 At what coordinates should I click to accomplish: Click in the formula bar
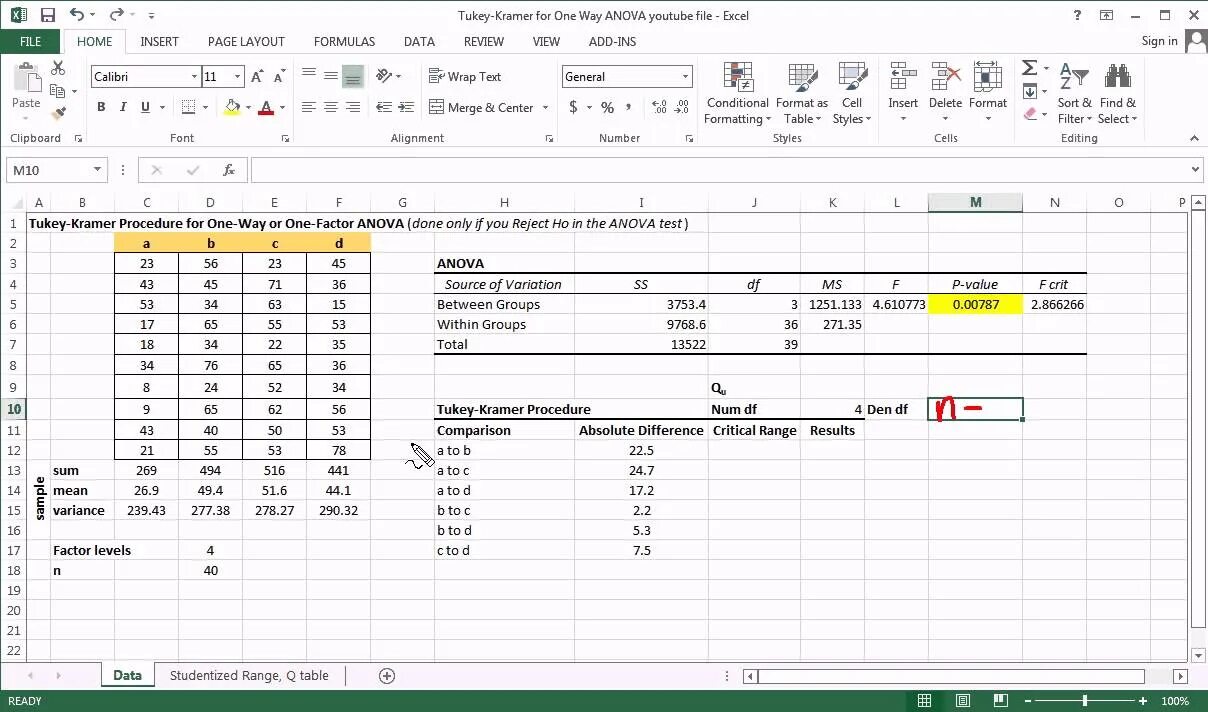click(x=718, y=170)
